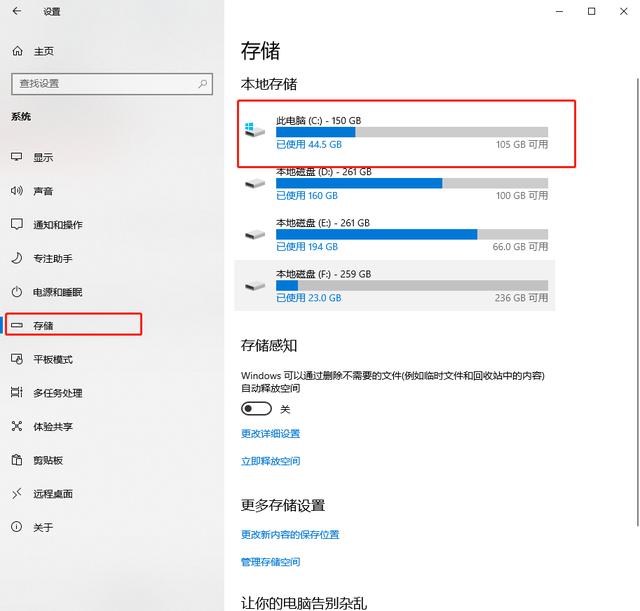The height and width of the screenshot is (611, 640).
Task: Toggle the Storage Sense (存储感知) switch
Action: [x=257, y=409]
